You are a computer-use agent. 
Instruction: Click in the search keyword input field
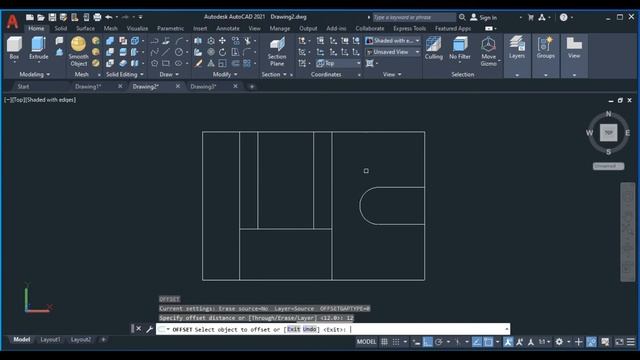click(x=414, y=17)
